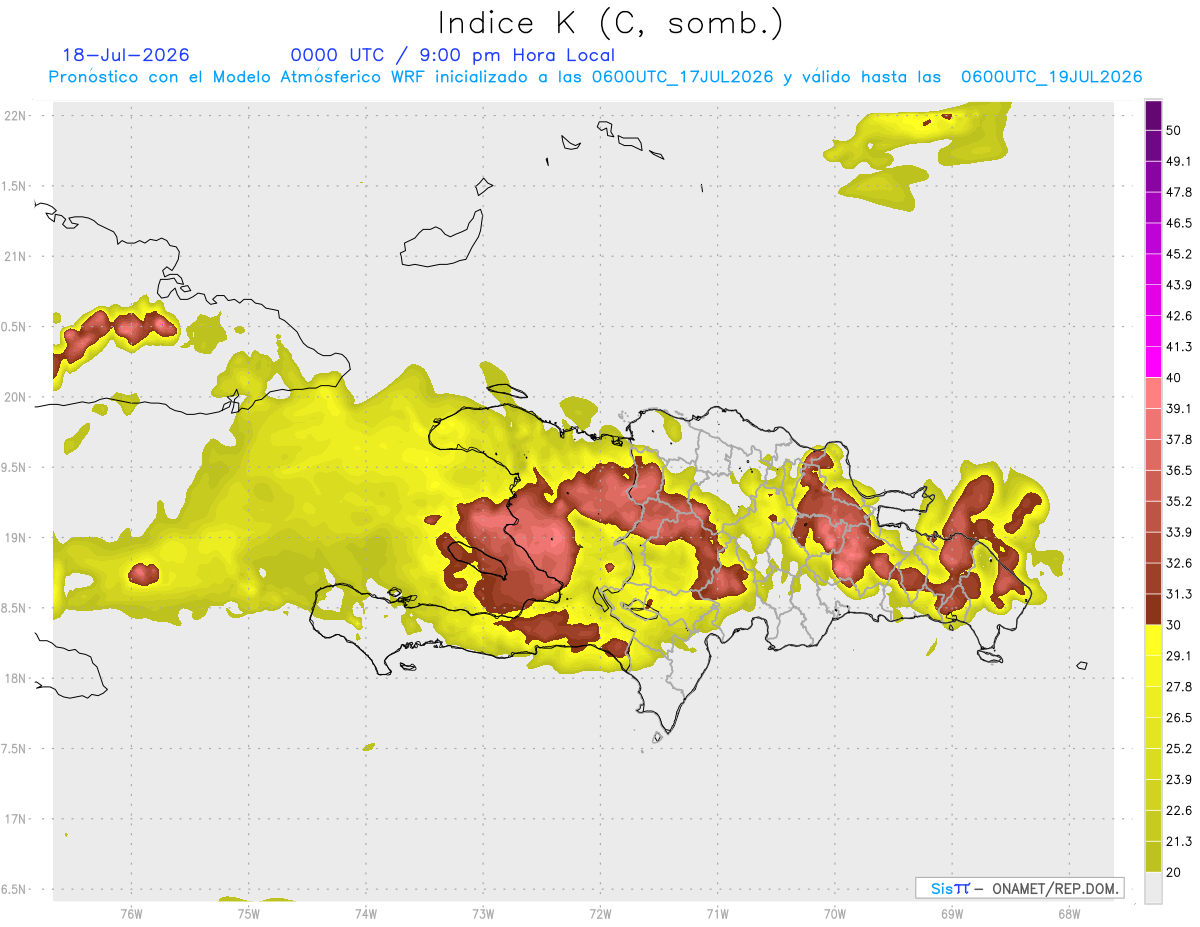Click the '23.9' value on the color scale
Image resolution: width=1200 pixels, height=927 pixels.
1179,780
